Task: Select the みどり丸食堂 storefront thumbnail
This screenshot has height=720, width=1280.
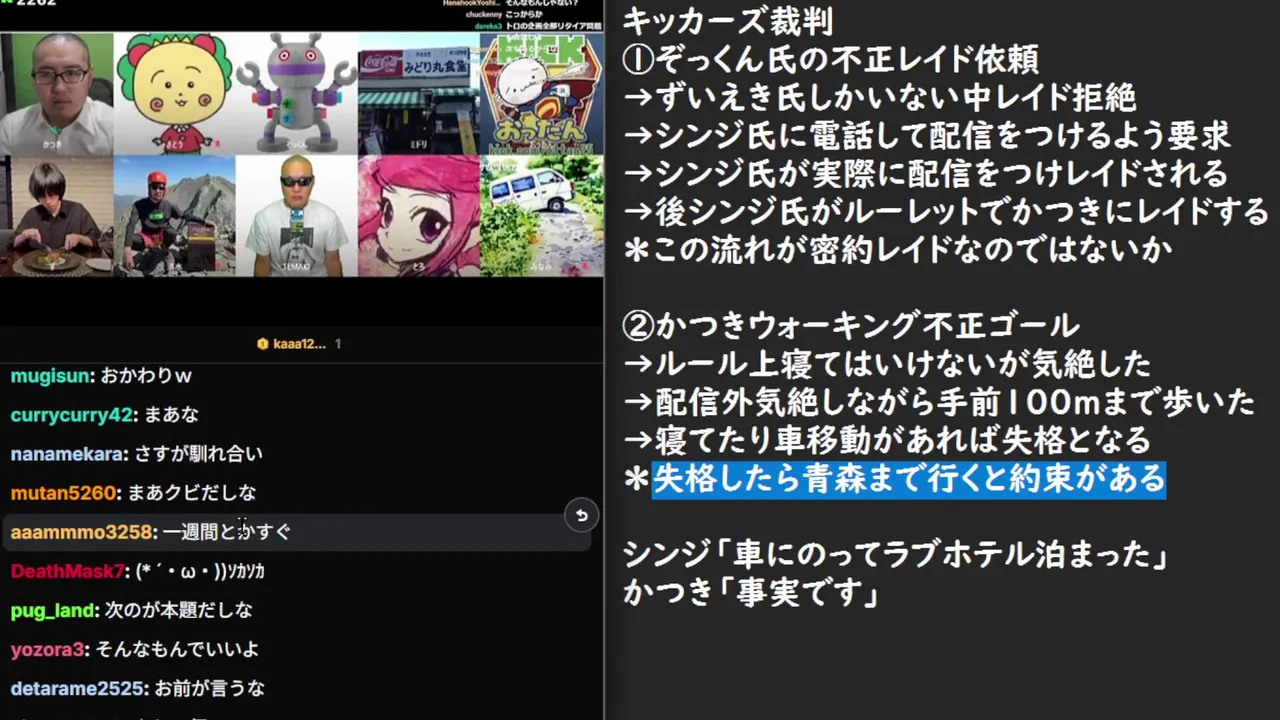Action: (x=418, y=94)
